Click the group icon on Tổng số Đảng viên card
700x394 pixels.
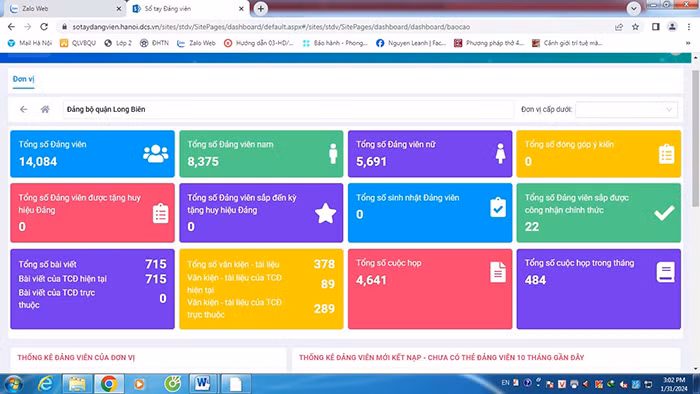(x=155, y=153)
